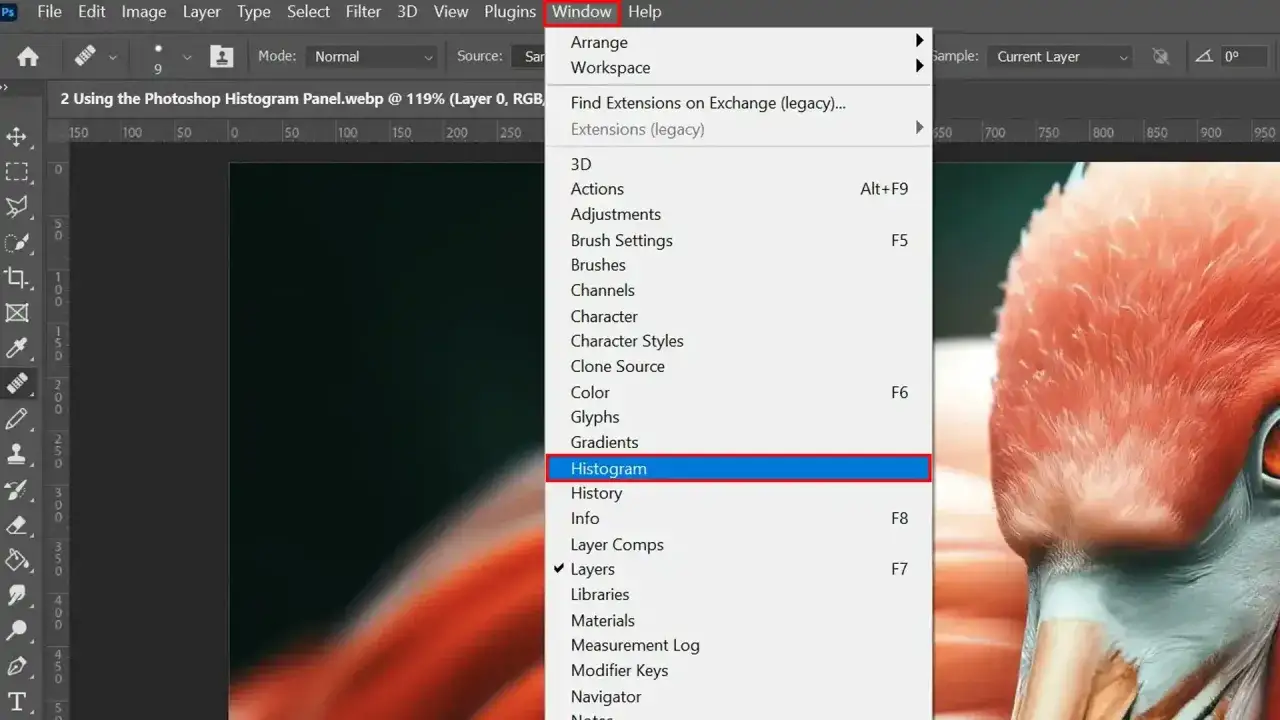The width and height of the screenshot is (1280, 720).
Task: Choose Channels in the Window menu
Action: click(x=739, y=290)
